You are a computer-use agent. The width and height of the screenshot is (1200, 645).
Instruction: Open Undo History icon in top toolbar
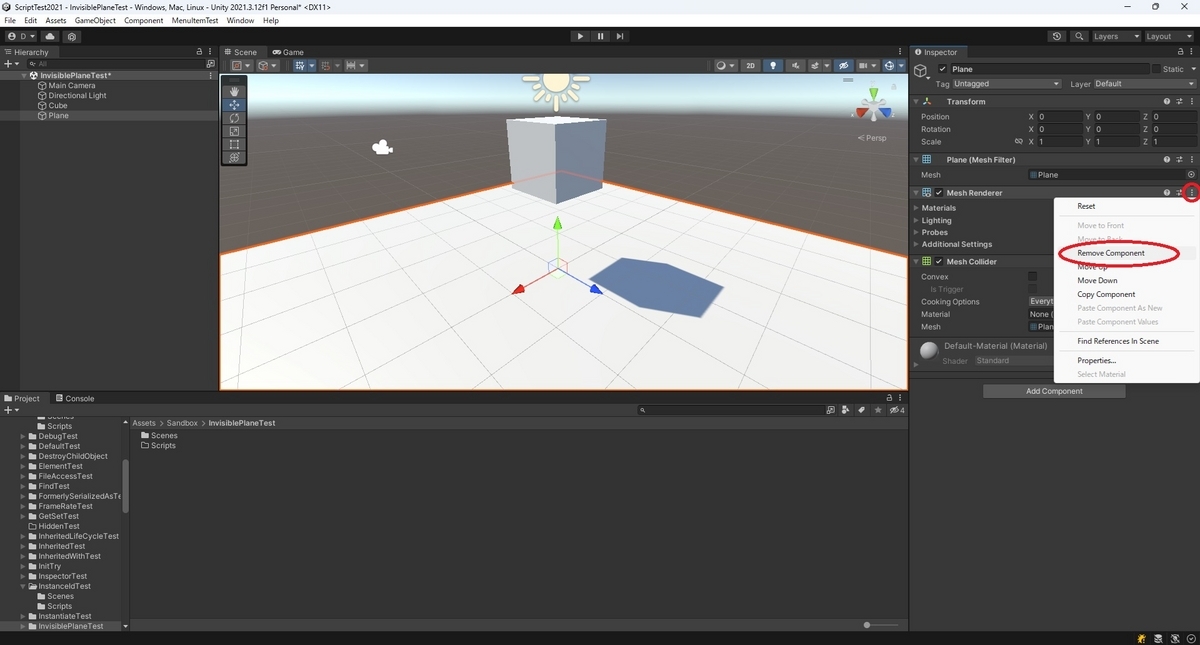(x=1058, y=36)
